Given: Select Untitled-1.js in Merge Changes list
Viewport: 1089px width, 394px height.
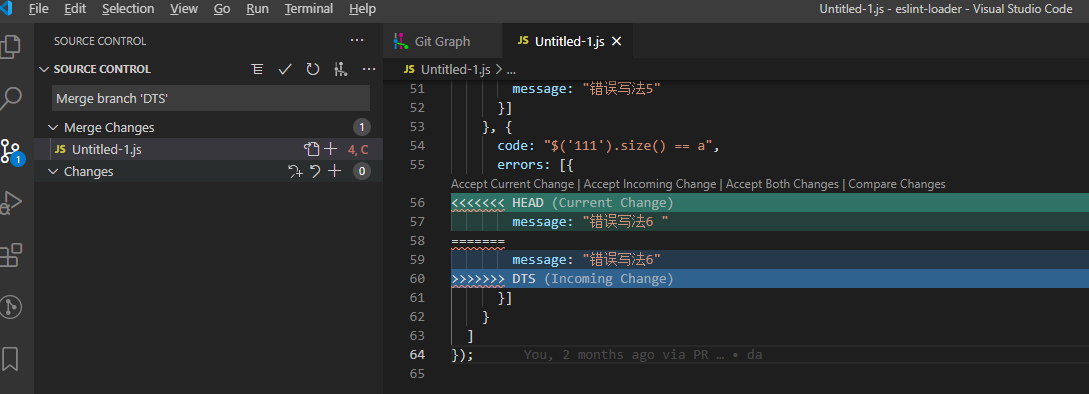Looking at the screenshot, I should pyautogui.click(x=208, y=149).
